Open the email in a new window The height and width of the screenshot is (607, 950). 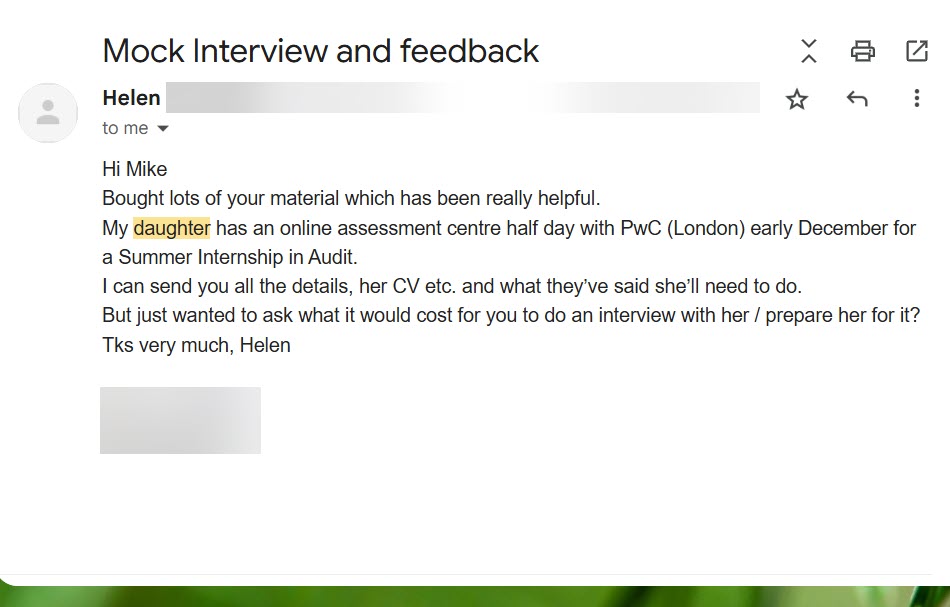tap(916, 51)
